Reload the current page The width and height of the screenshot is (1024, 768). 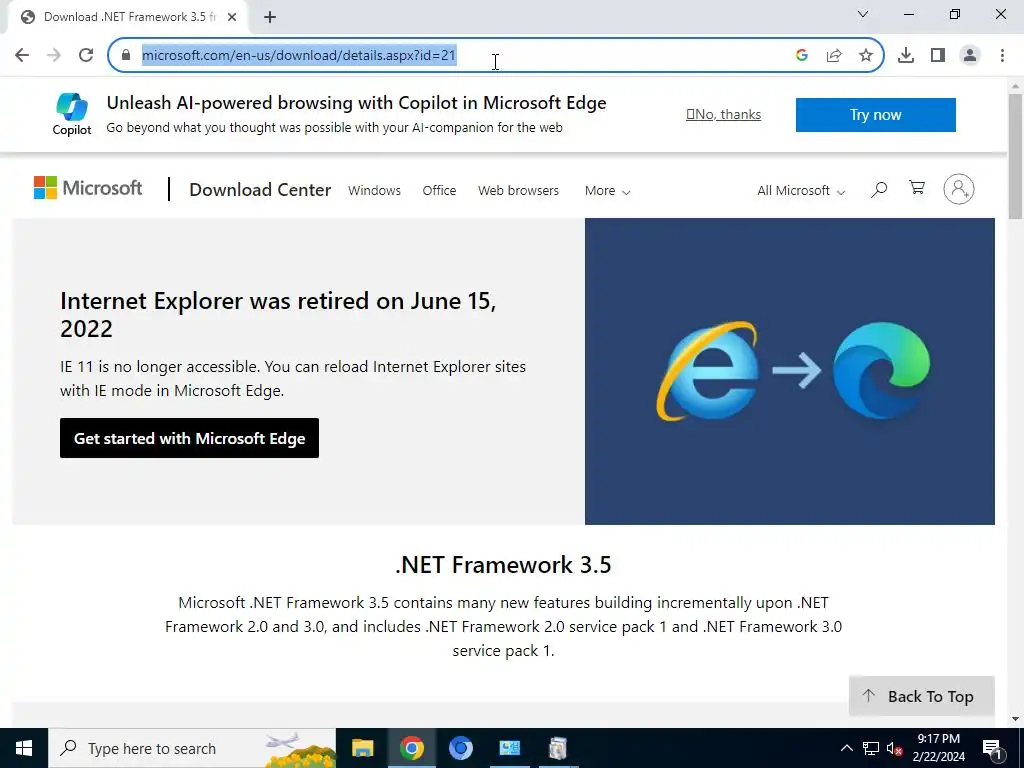pos(86,55)
